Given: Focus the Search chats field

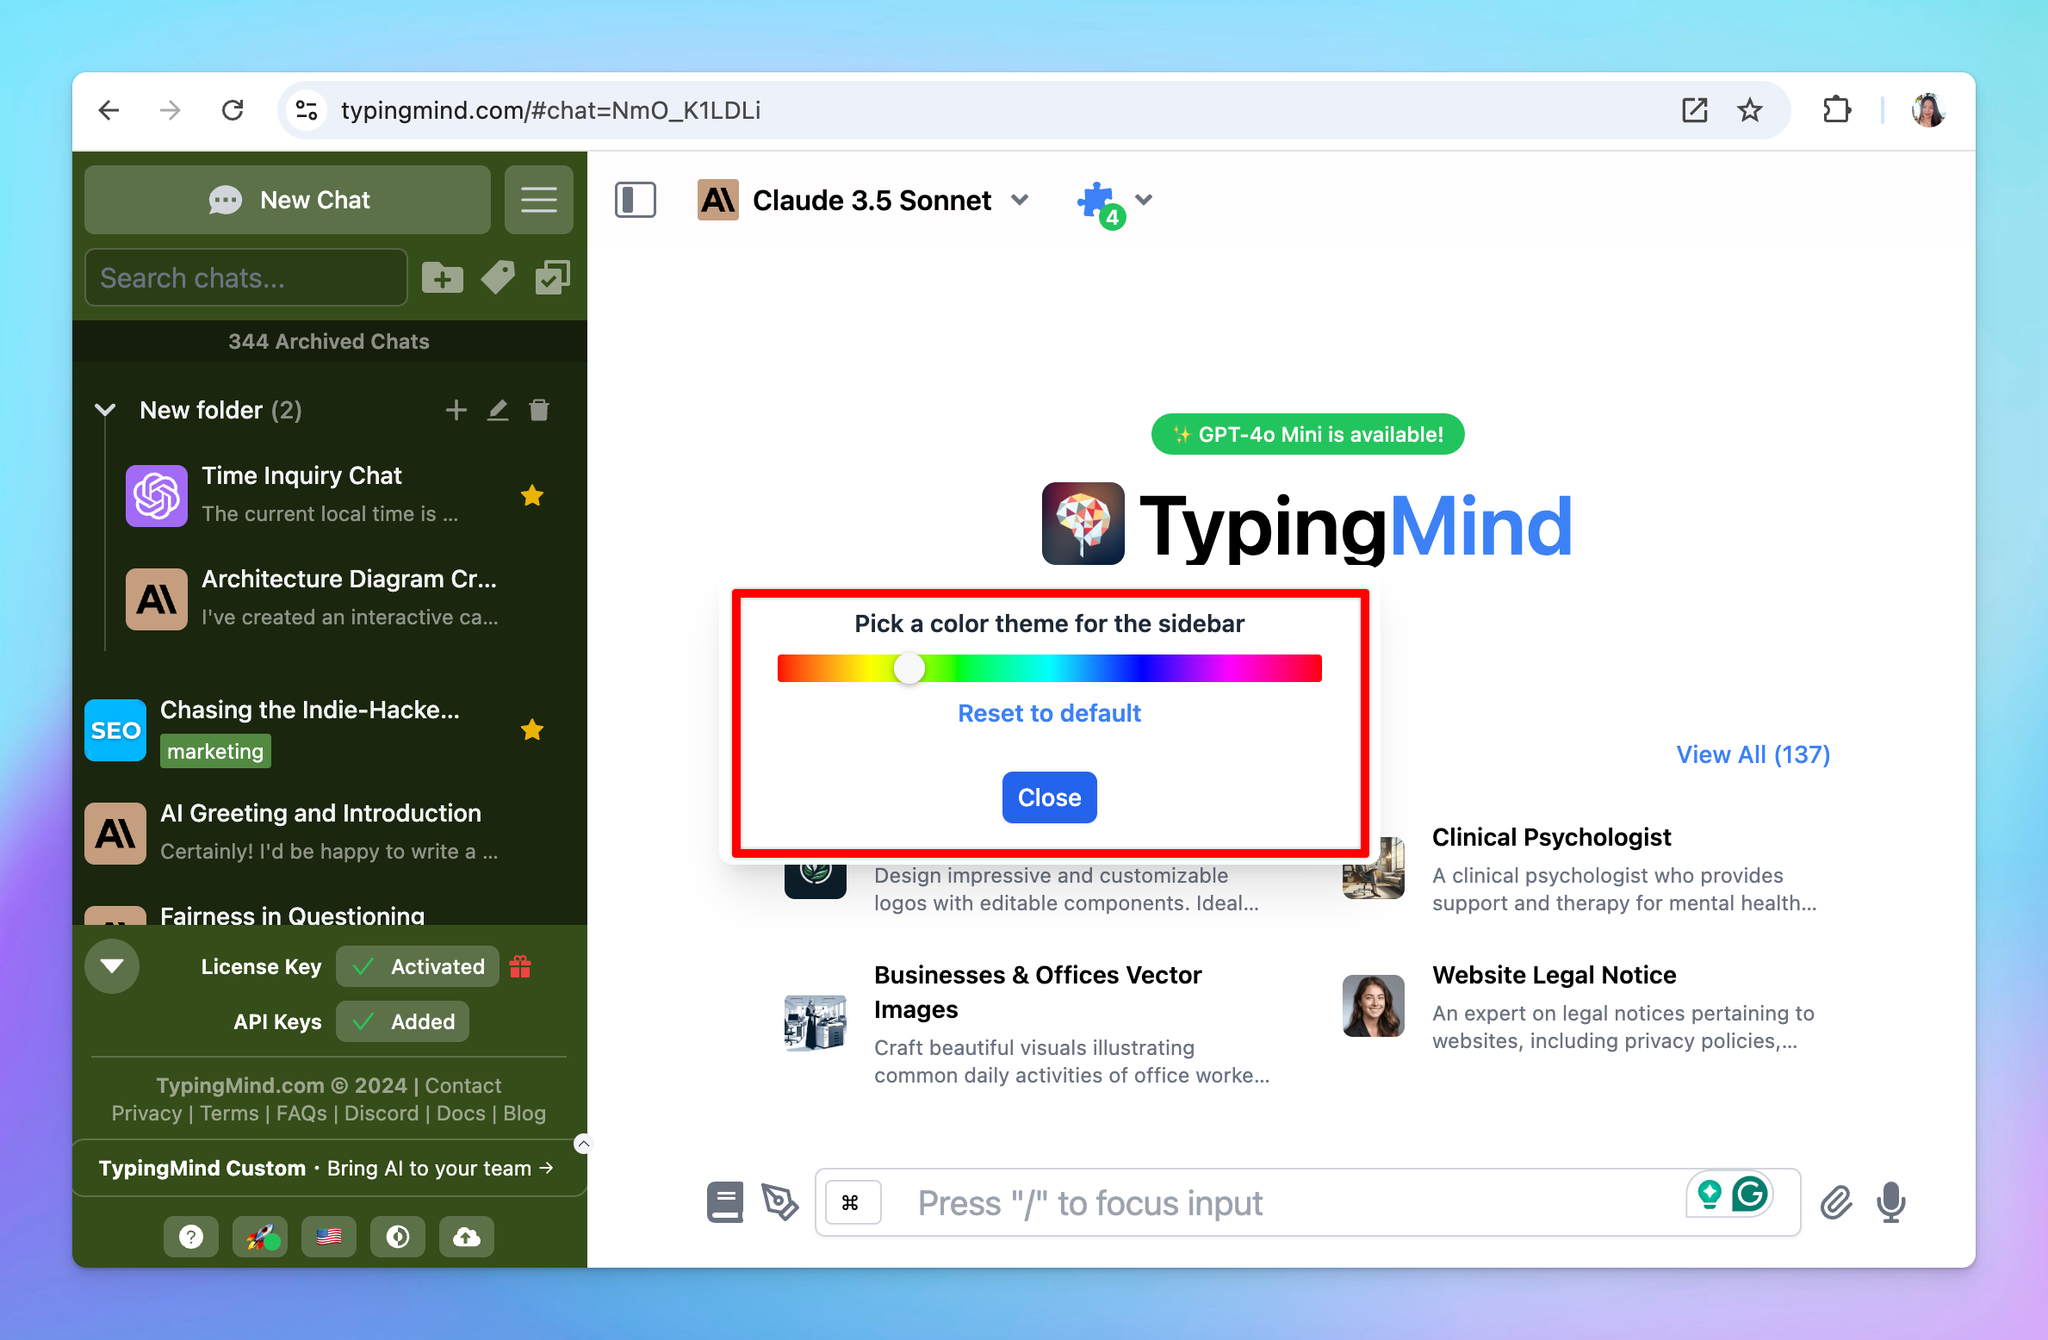Looking at the screenshot, I should (x=246, y=278).
